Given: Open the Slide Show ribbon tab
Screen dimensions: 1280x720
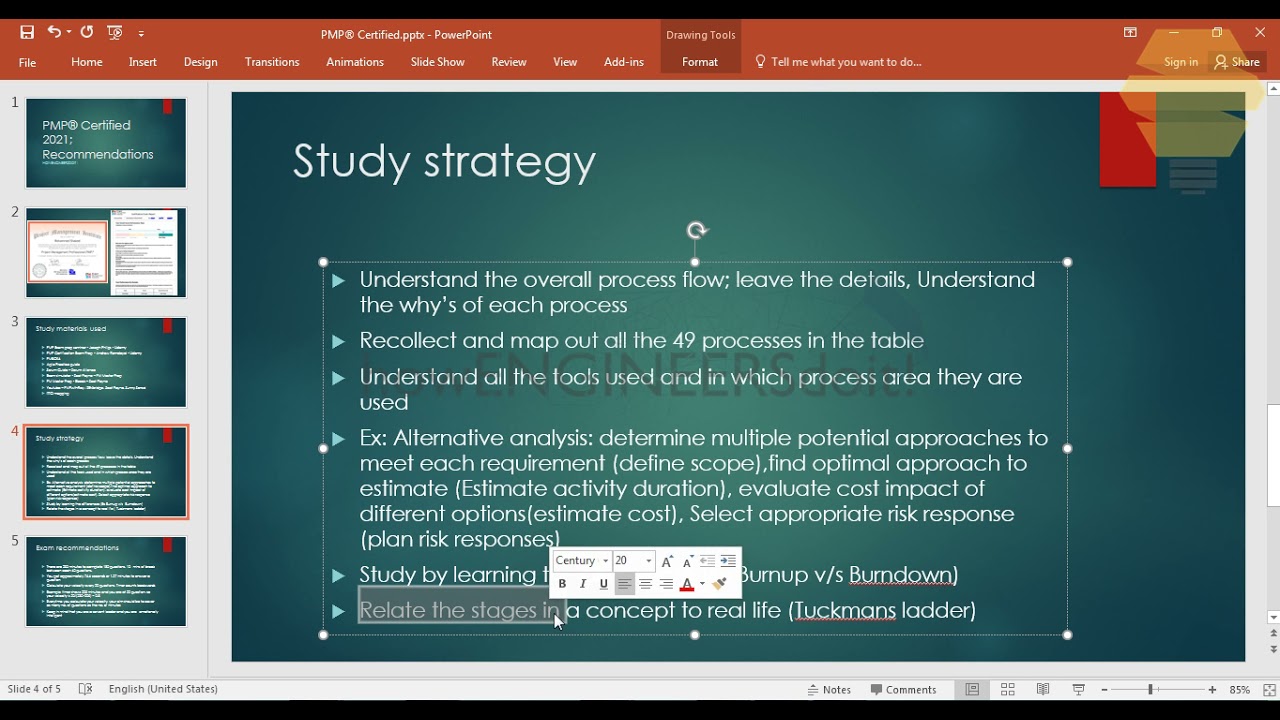Looking at the screenshot, I should [438, 62].
